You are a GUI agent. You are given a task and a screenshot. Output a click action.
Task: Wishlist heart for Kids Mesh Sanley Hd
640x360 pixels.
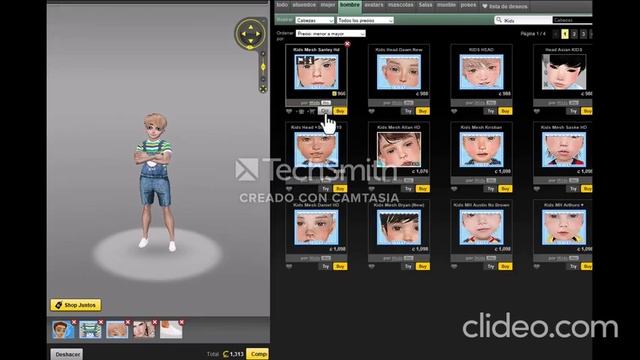[289, 111]
